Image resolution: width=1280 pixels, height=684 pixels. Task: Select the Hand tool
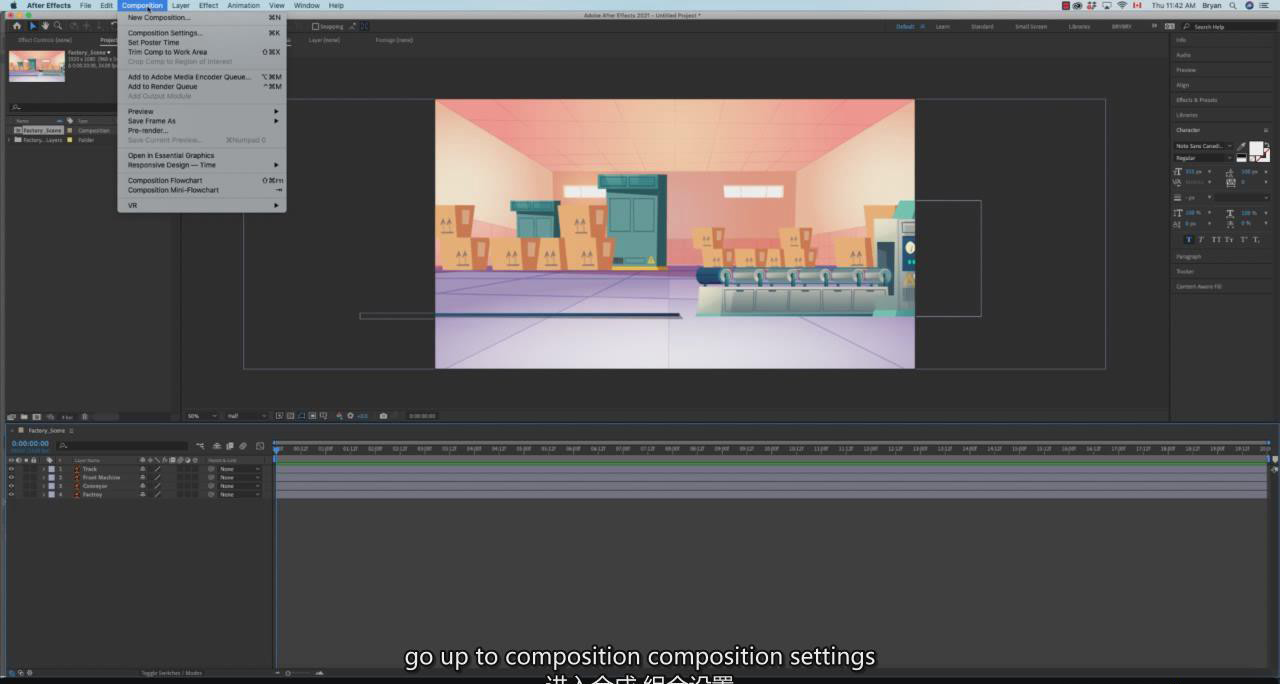click(45, 26)
